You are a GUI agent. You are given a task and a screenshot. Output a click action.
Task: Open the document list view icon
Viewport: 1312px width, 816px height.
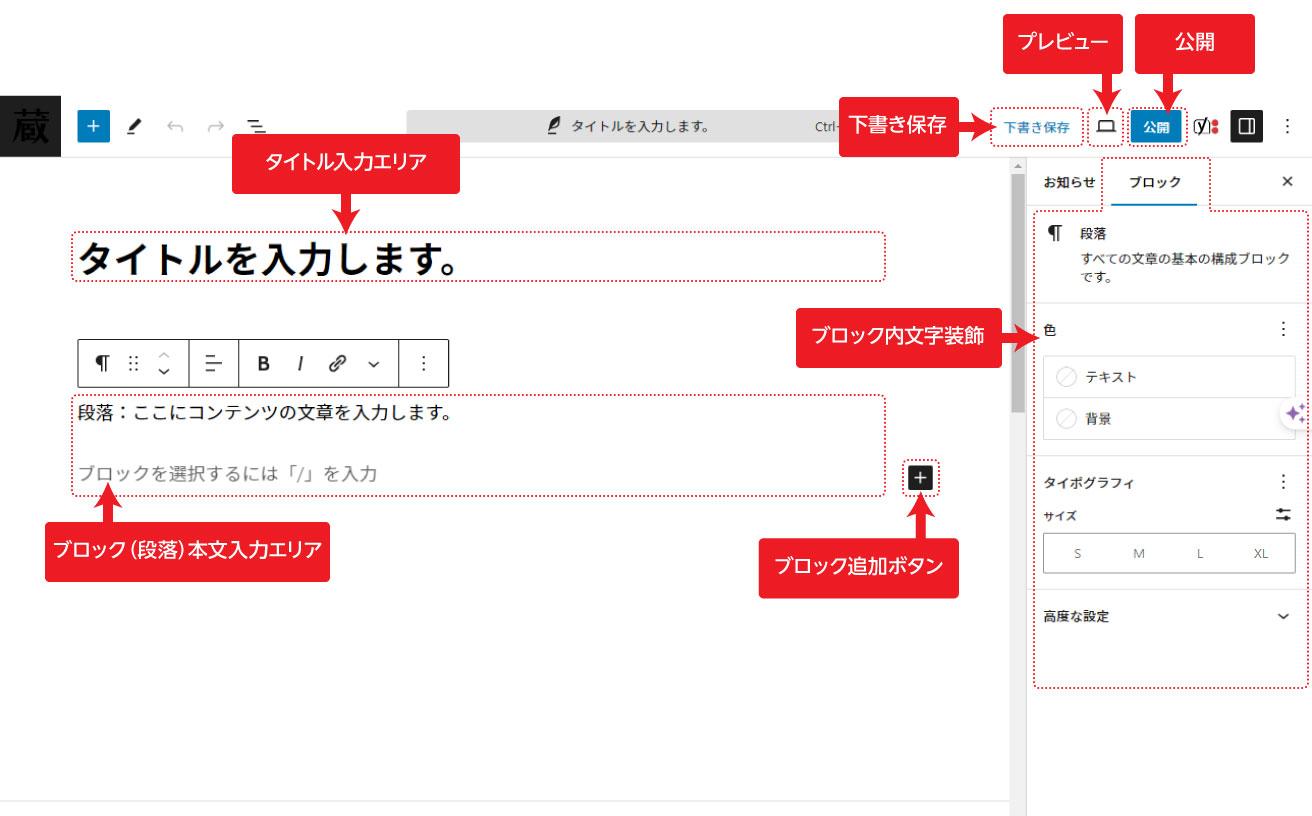pos(258,126)
